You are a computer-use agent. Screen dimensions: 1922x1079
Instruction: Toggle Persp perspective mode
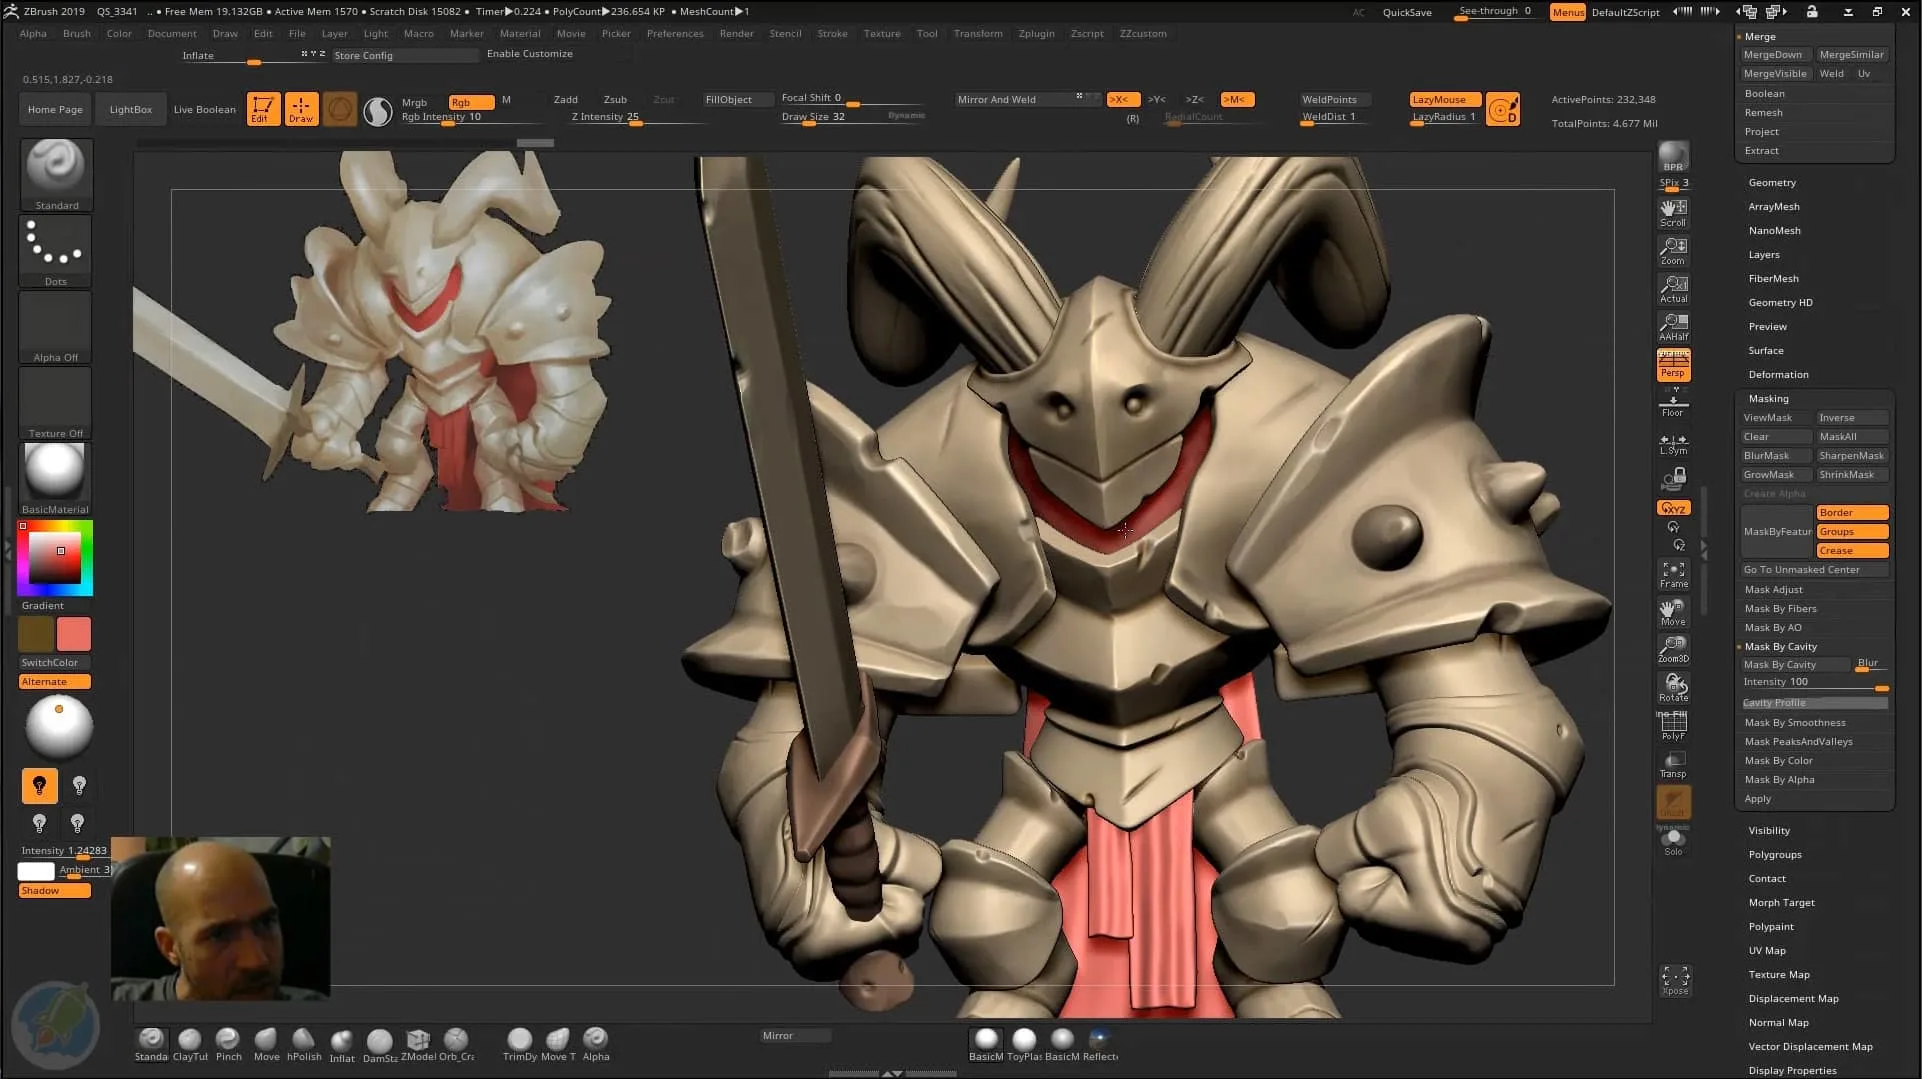pos(1672,365)
